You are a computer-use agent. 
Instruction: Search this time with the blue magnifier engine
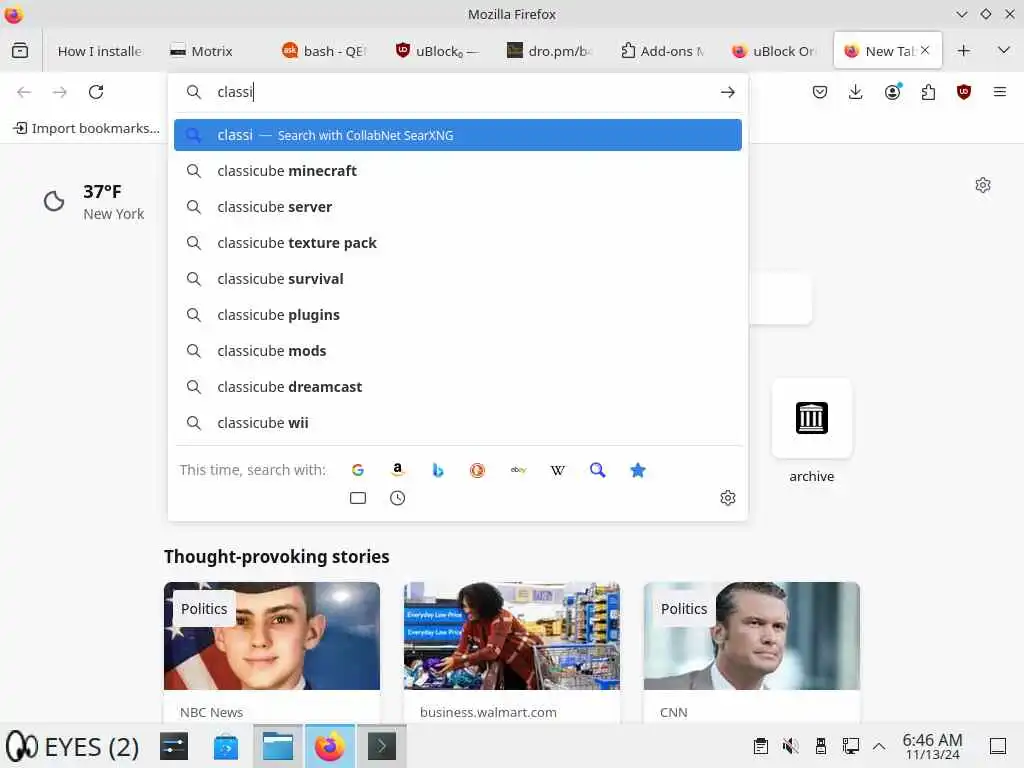pyautogui.click(x=598, y=470)
